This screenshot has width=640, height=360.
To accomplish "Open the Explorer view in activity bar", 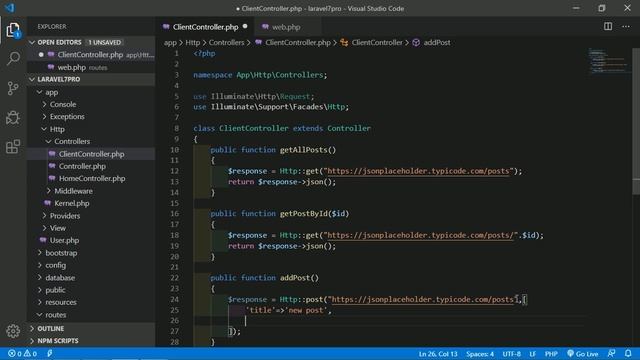I will pyautogui.click(x=13, y=30).
